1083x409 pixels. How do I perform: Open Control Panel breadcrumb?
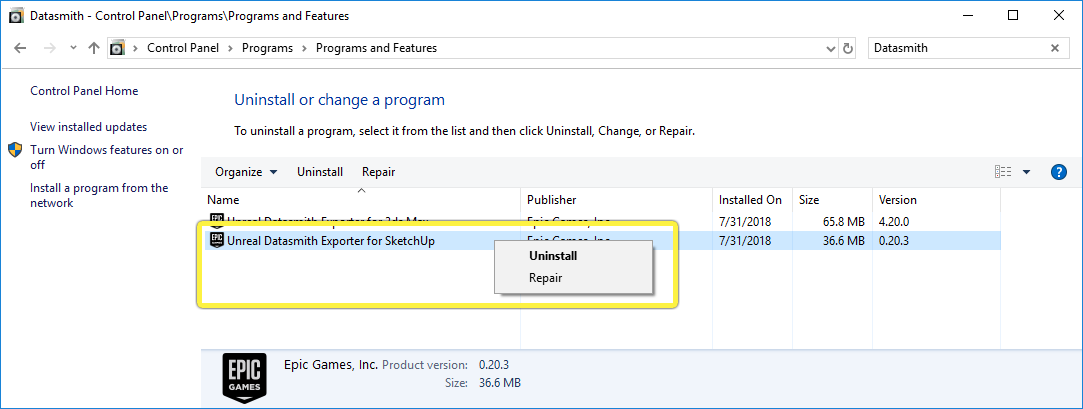pos(183,48)
